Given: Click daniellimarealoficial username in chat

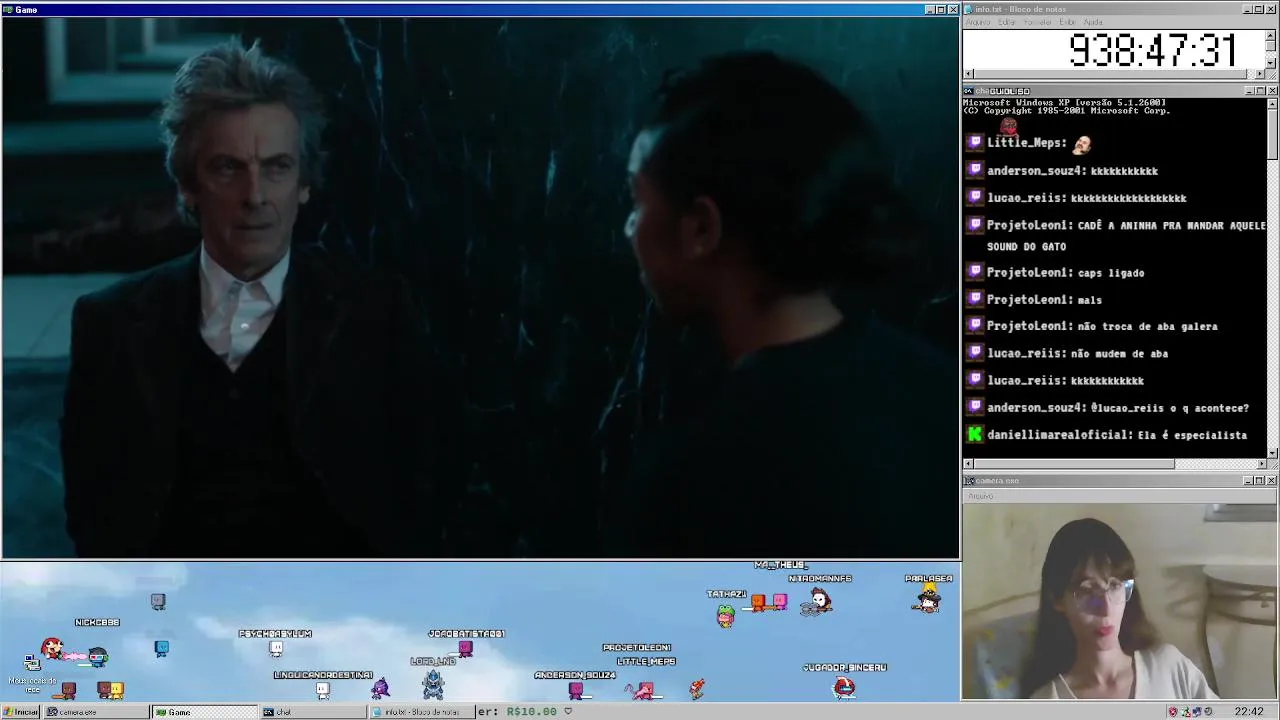Looking at the screenshot, I should pos(1058,435).
